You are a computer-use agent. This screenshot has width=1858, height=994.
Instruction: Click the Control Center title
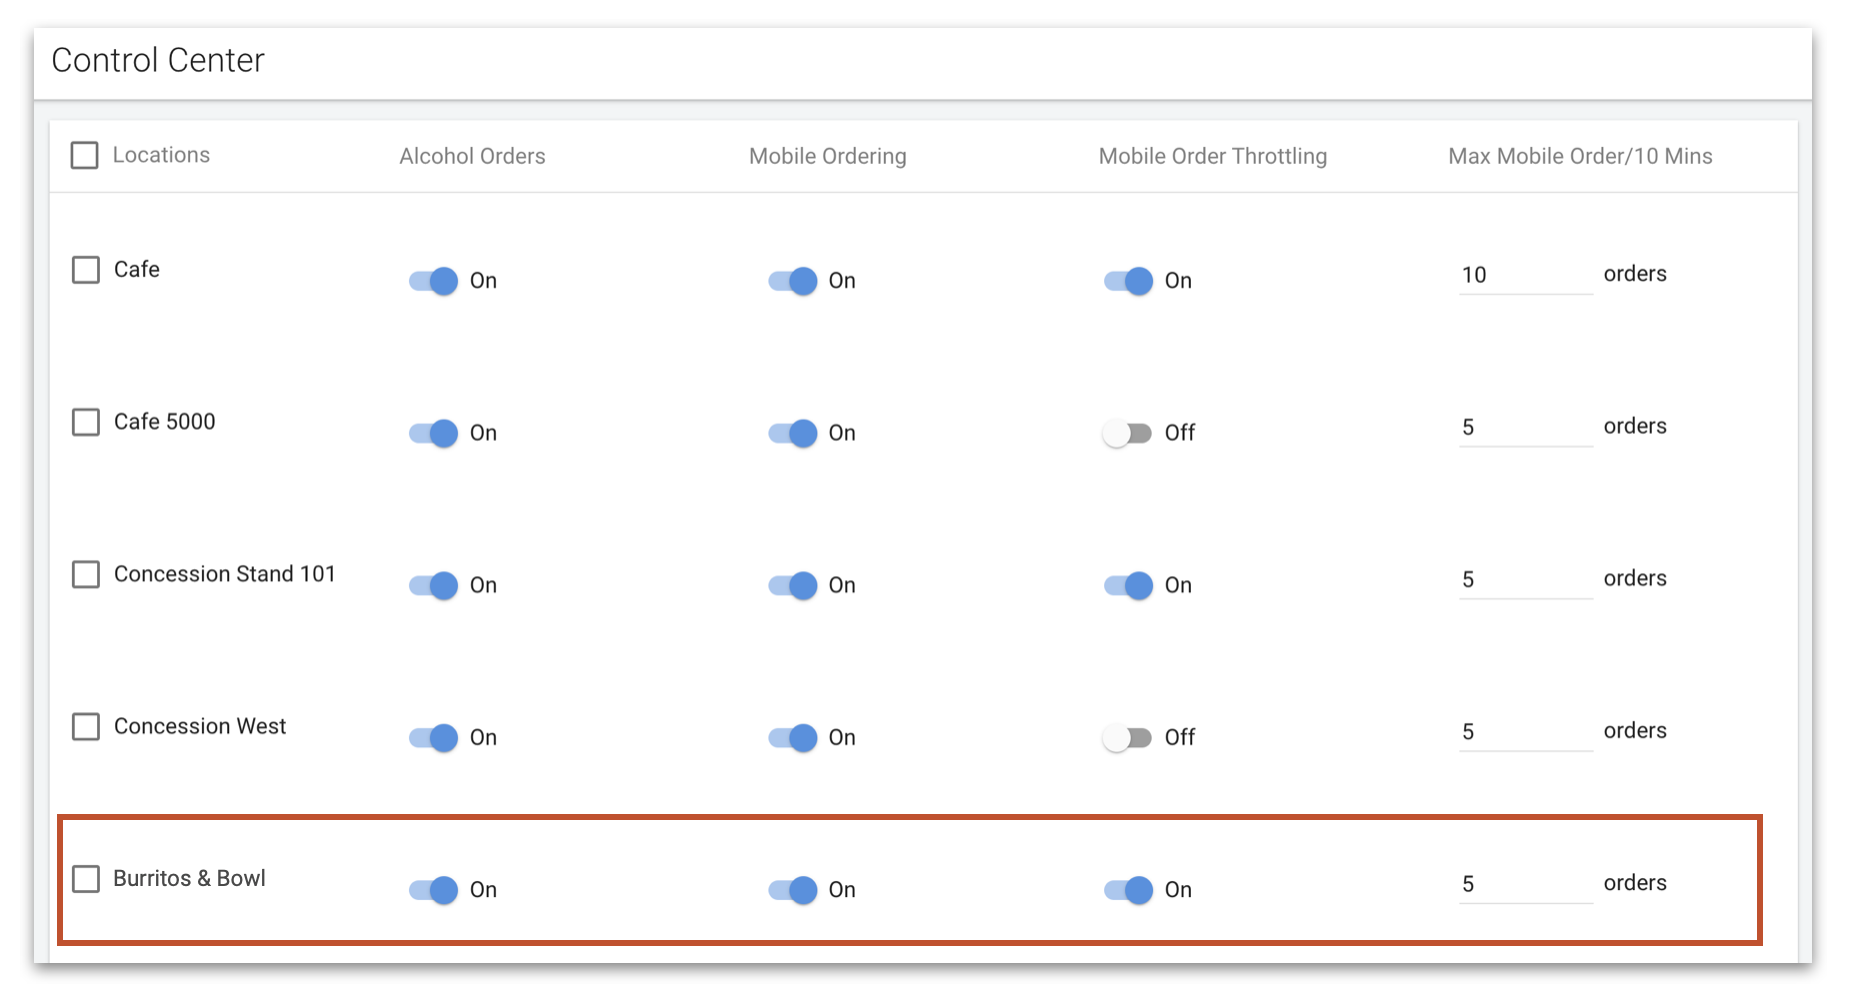158,60
